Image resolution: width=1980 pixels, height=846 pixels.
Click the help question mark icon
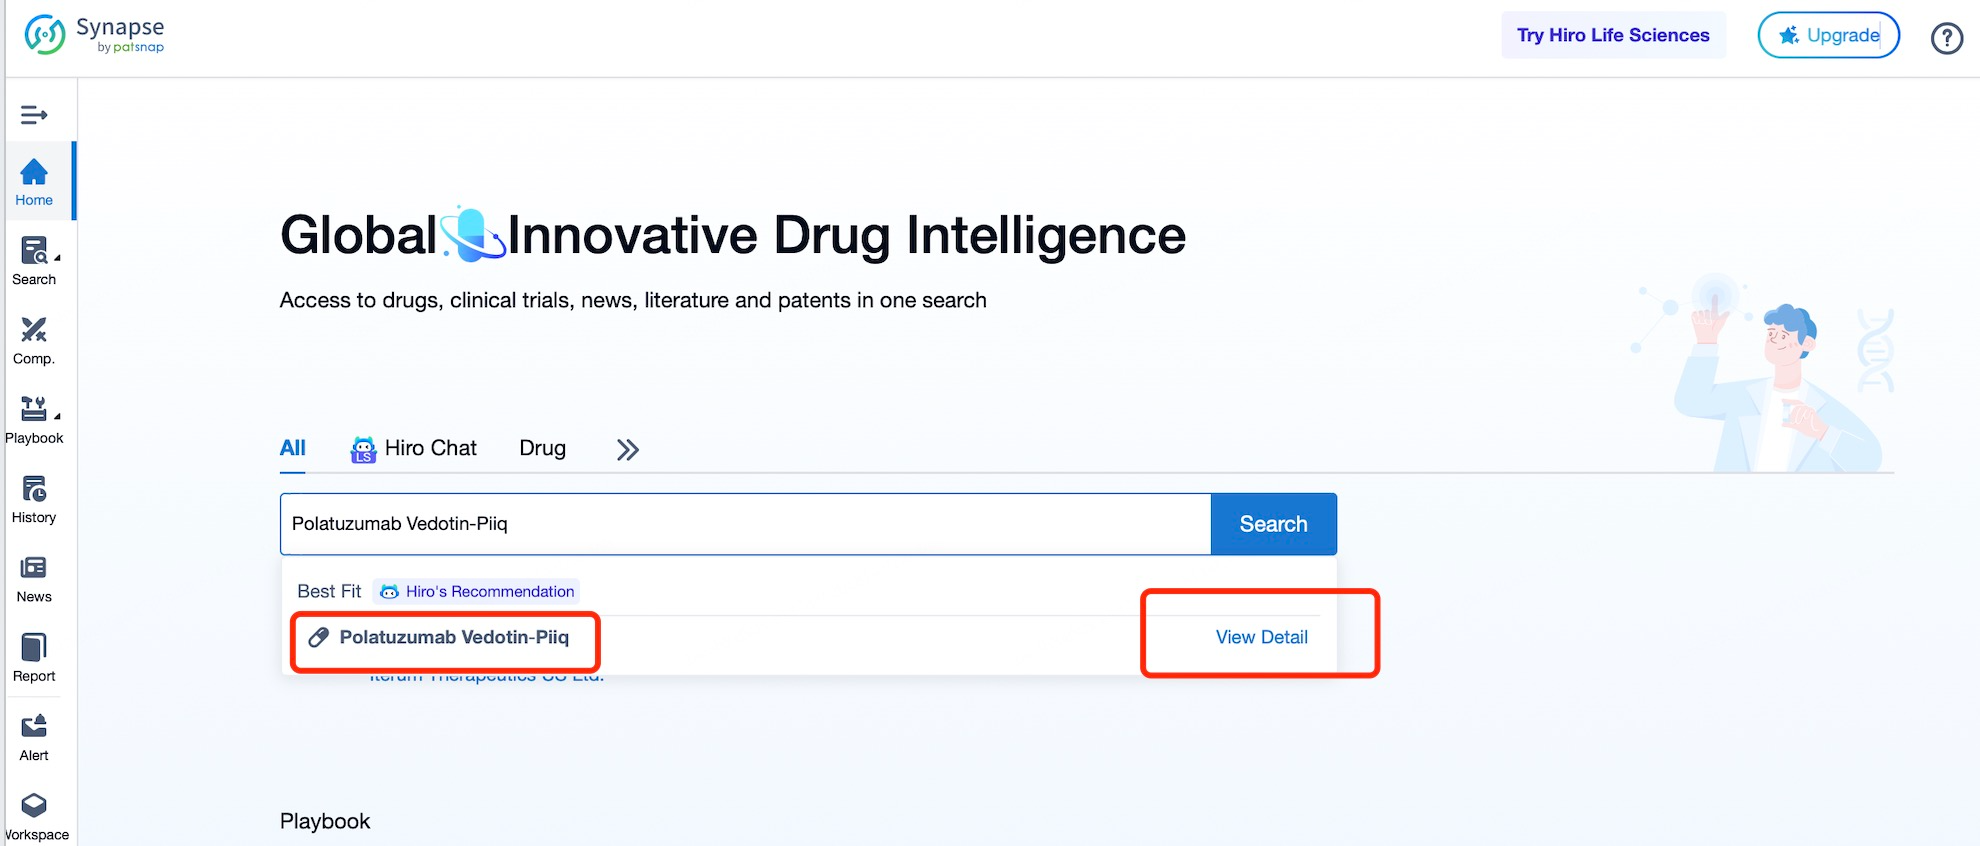coord(1946,38)
